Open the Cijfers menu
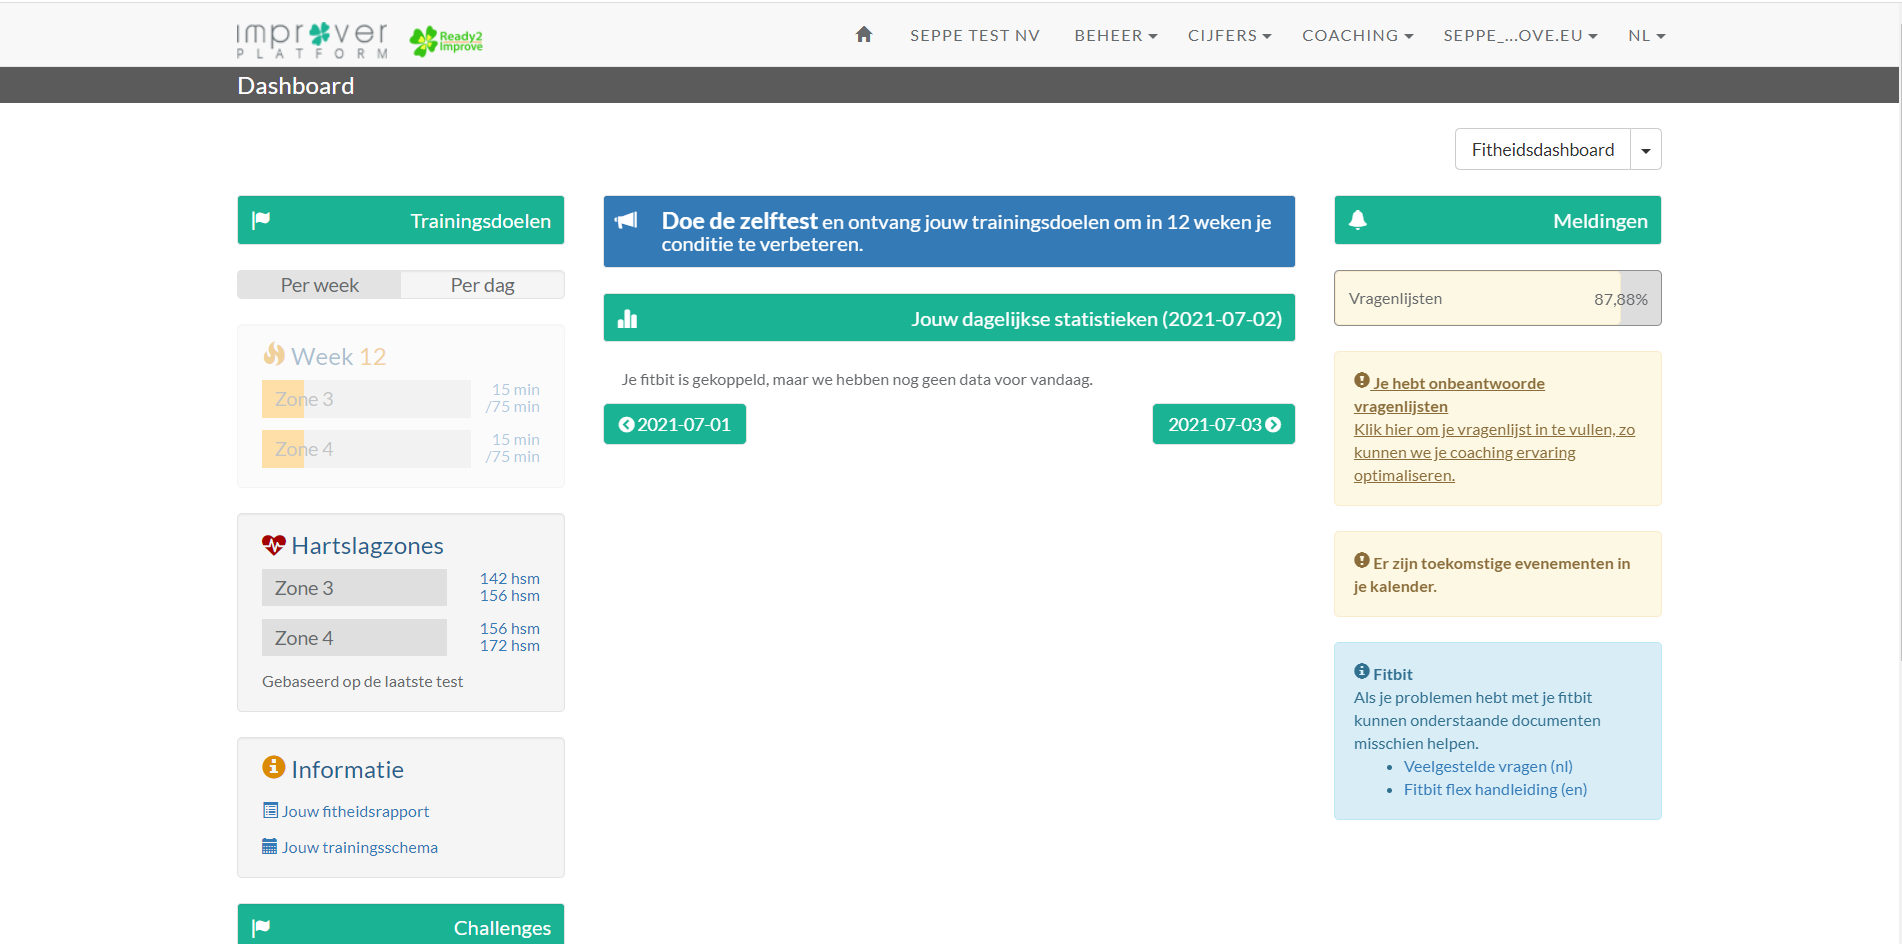The width and height of the screenshot is (1902, 944). [x=1228, y=36]
